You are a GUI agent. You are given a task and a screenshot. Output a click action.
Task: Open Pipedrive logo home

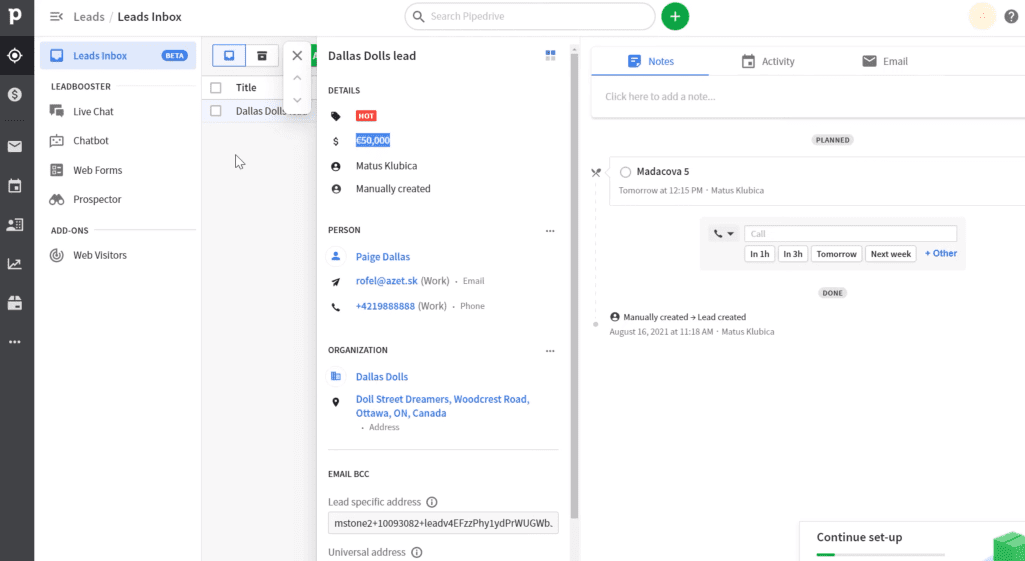tap(14, 16)
